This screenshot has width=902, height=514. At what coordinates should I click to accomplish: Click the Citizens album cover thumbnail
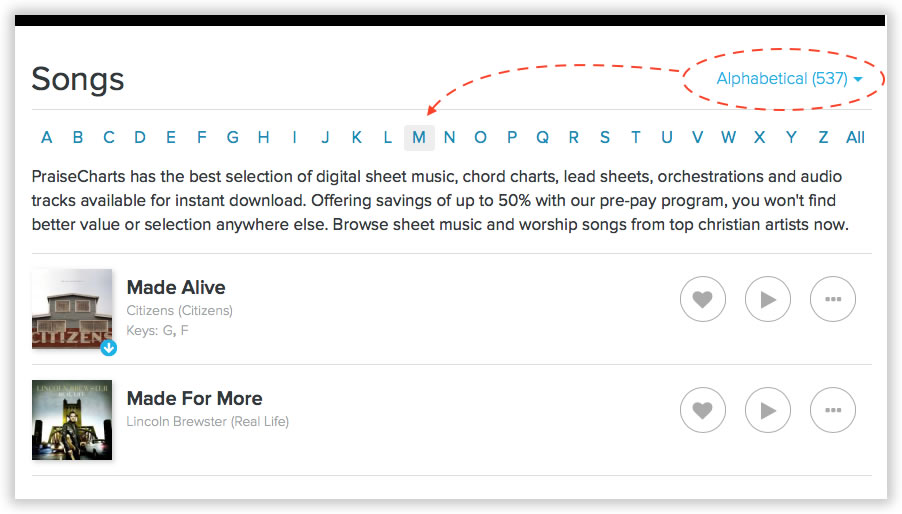72,308
